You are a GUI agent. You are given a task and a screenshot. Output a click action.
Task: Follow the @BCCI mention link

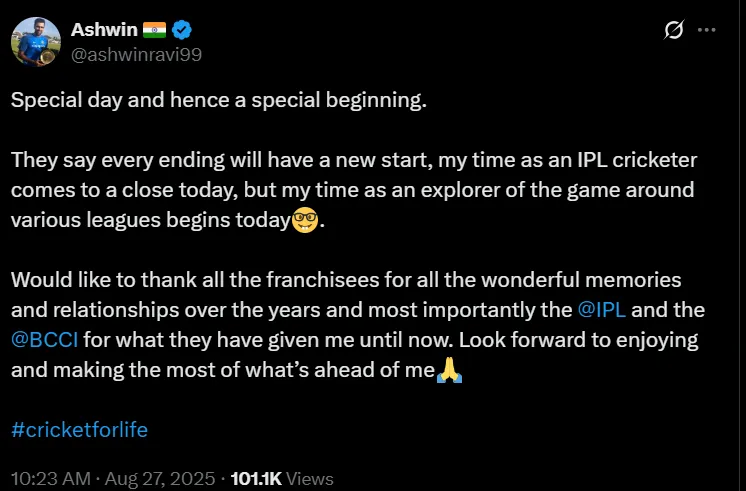[x=39, y=340]
